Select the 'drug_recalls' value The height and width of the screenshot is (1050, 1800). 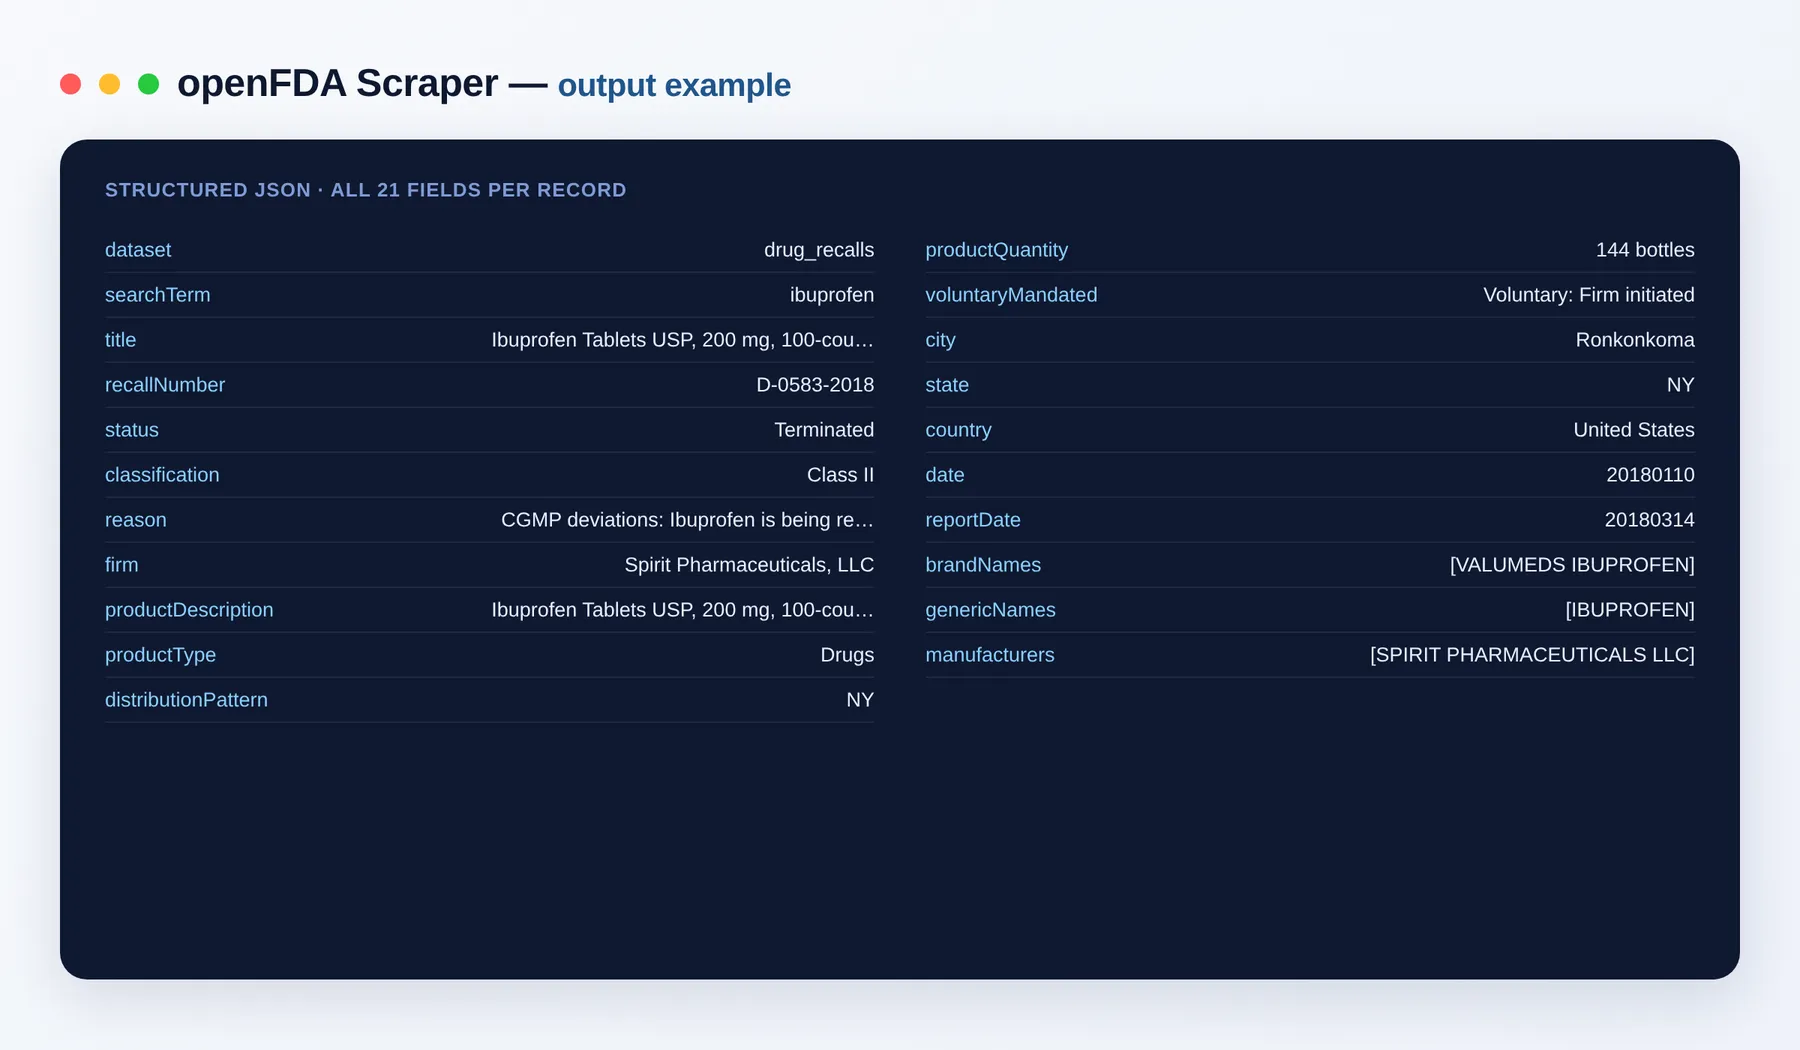click(x=819, y=250)
